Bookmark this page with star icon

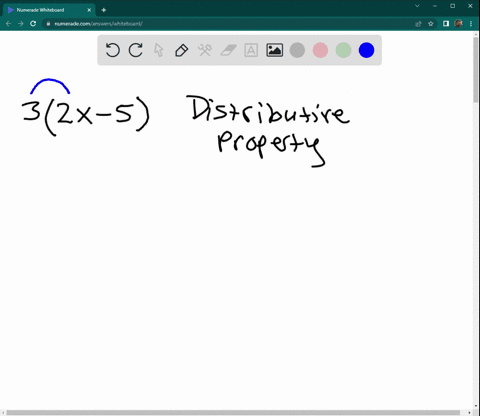click(x=431, y=24)
